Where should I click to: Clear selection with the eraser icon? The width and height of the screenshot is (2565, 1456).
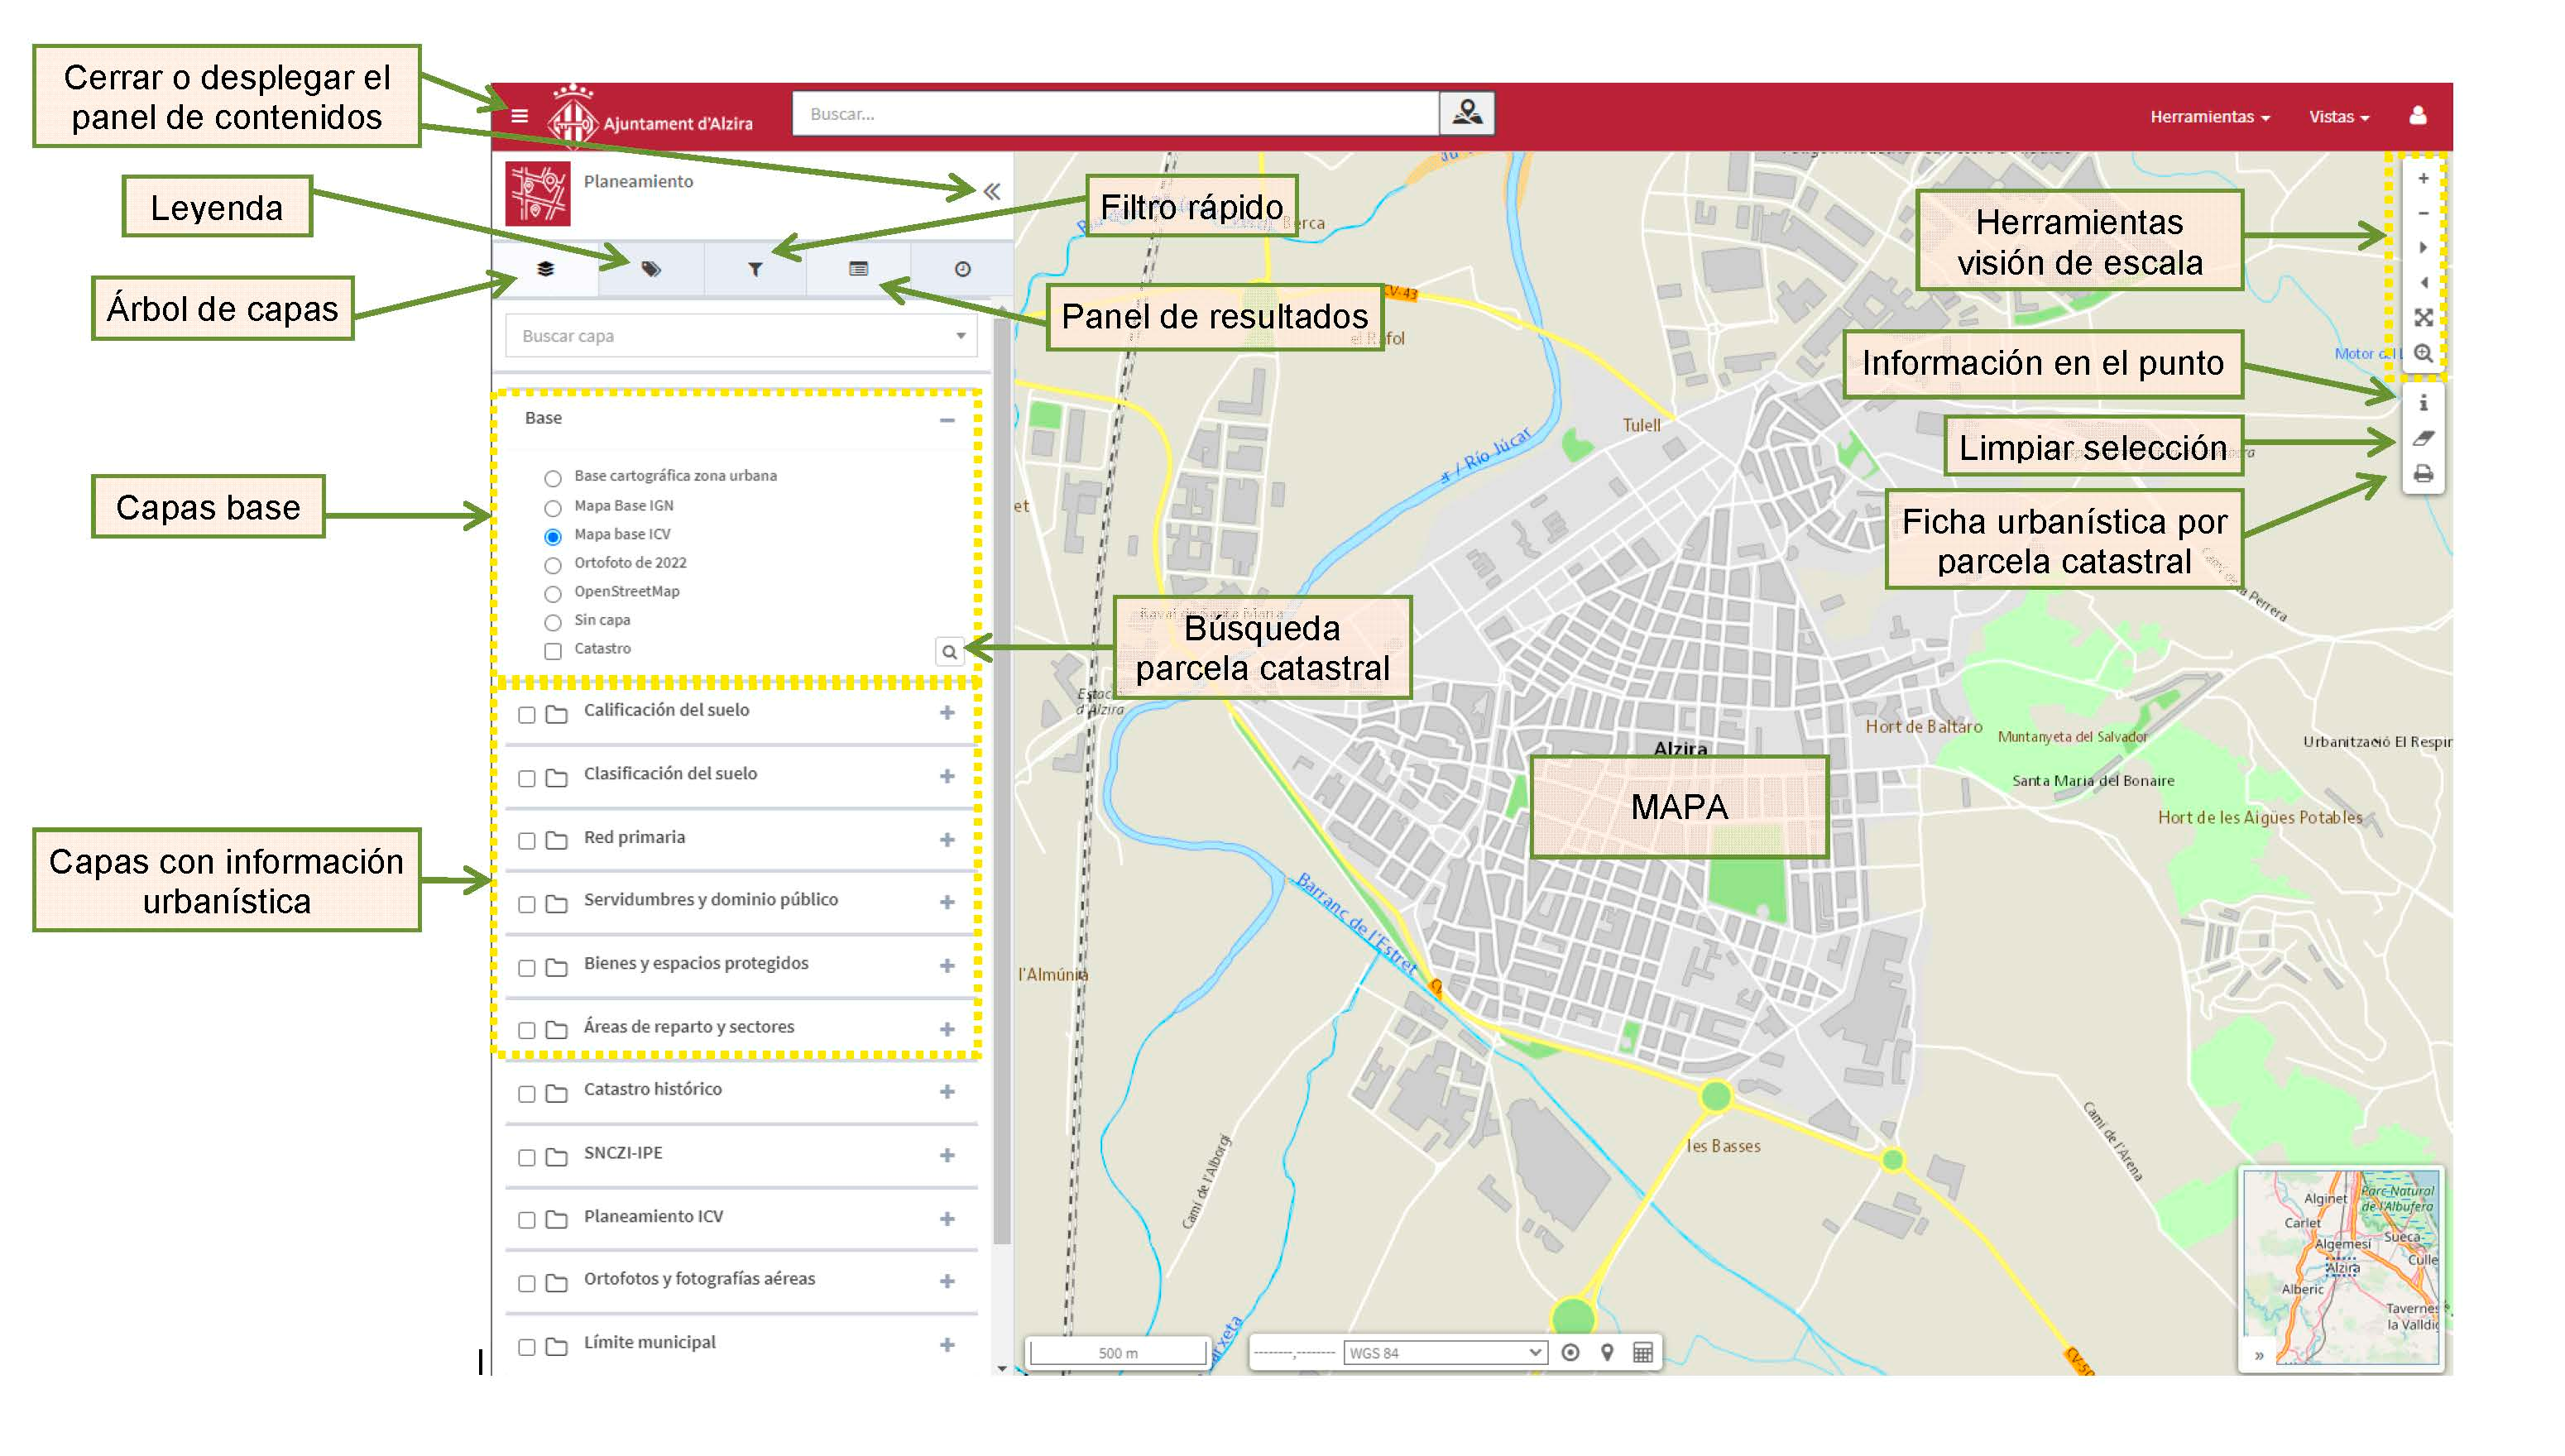click(x=2423, y=438)
